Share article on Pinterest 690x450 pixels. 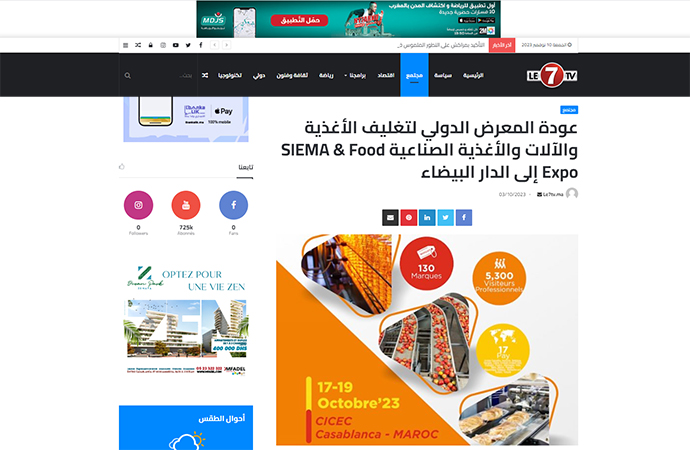409,217
